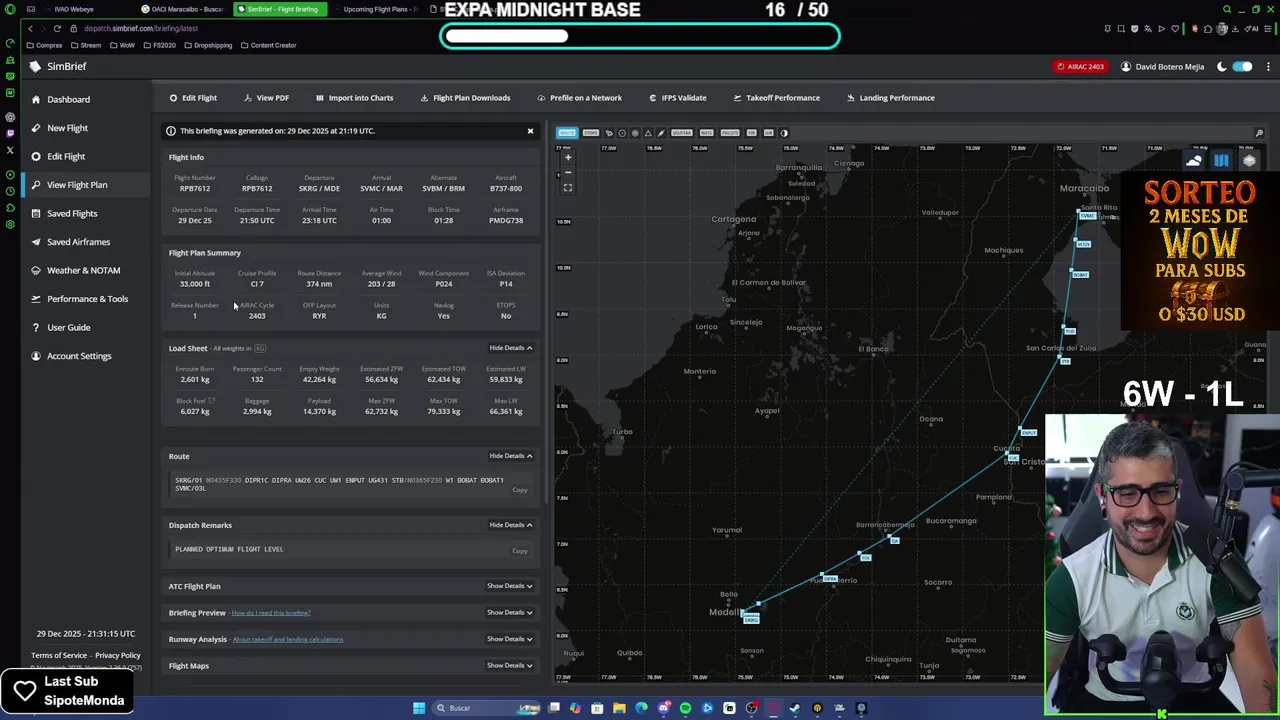Dismiss the briefing generated notice
1280x720 pixels.
point(530,131)
